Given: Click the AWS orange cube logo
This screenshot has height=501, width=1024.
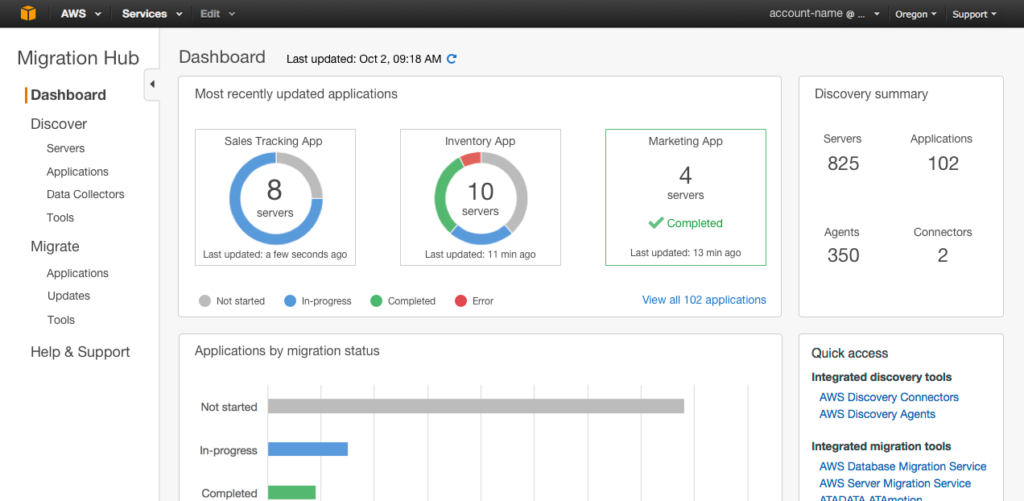Looking at the screenshot, I should tap(27, 13).
